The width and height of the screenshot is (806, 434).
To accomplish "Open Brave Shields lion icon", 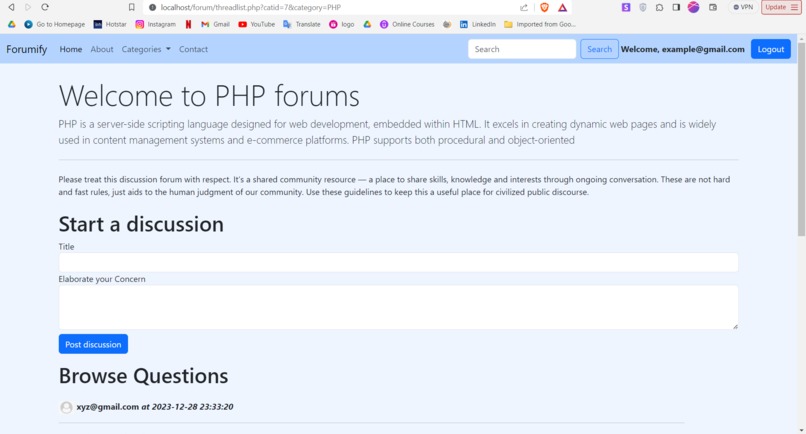I will [544, 7].
